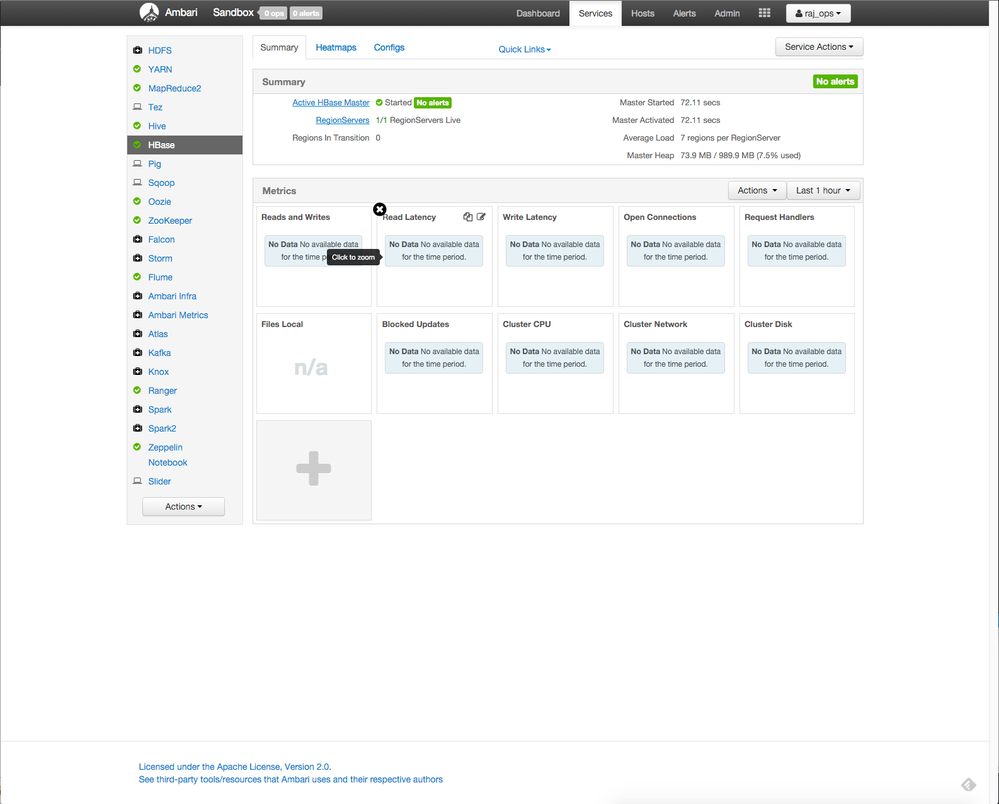Viewport: 999px width, 804px height.
Task: Click the maintenance icon next to Kafka
Action: pyautogui.click(x=137, y=352)
